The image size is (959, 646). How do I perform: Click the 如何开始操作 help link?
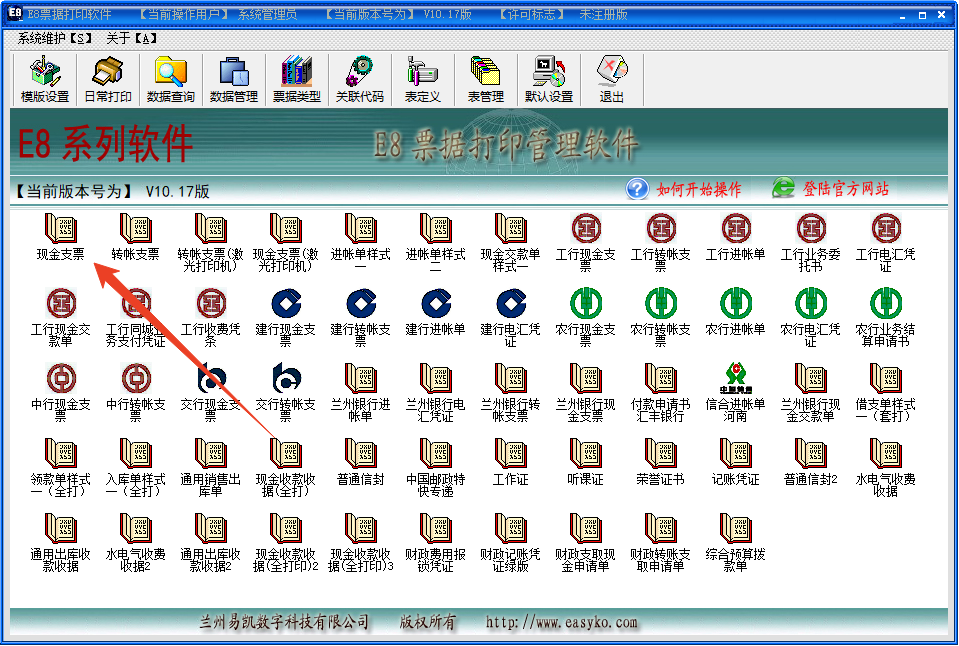point(701,190)
